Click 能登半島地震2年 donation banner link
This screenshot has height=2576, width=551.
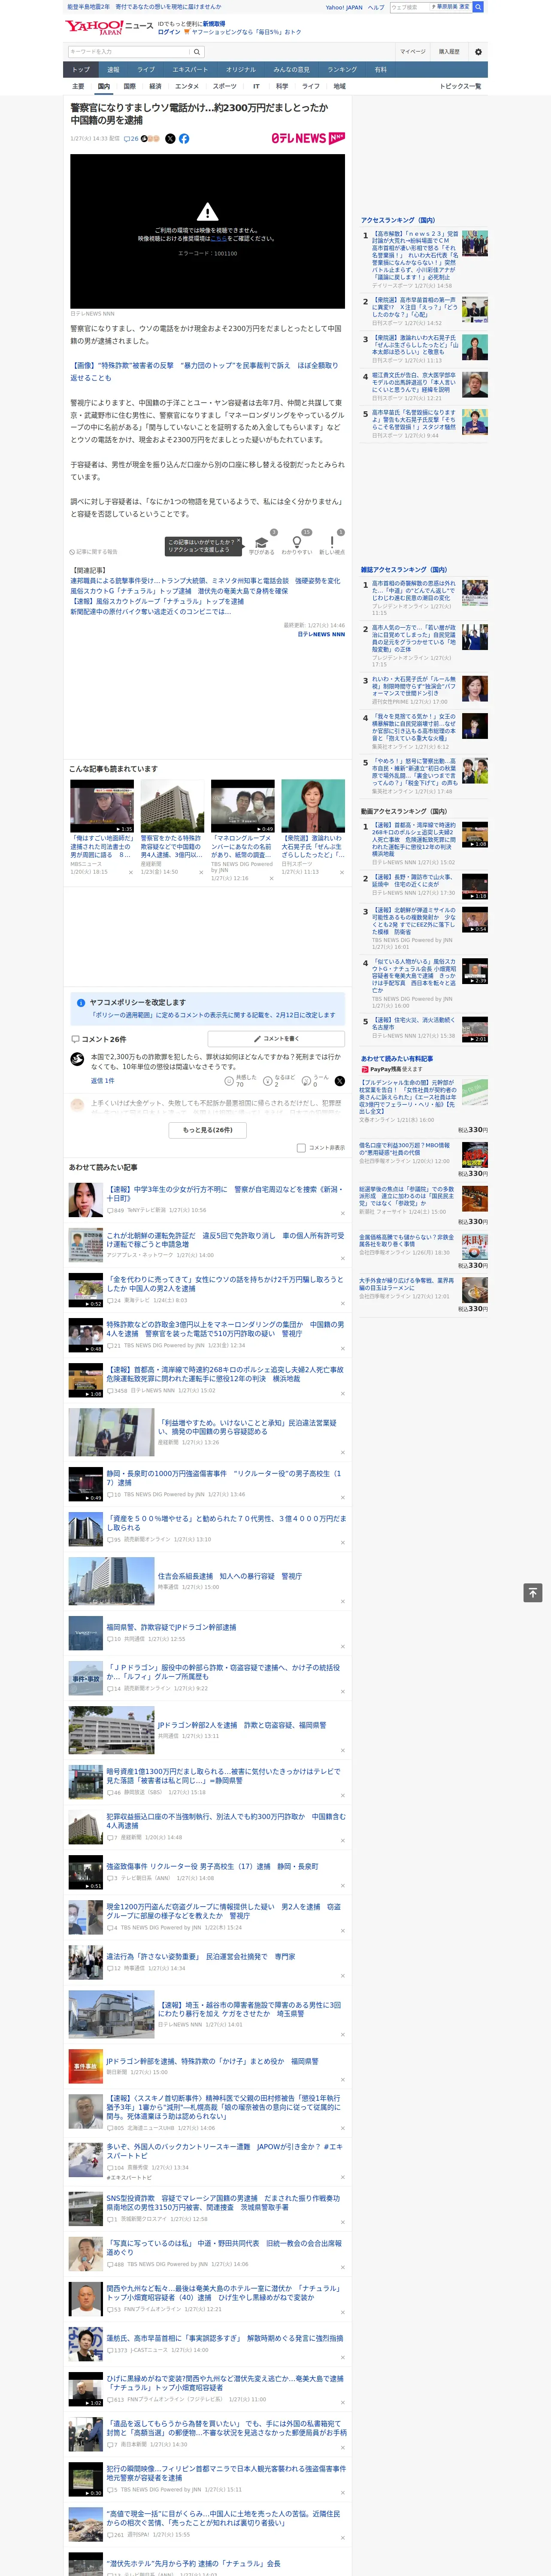click(144, 7)
